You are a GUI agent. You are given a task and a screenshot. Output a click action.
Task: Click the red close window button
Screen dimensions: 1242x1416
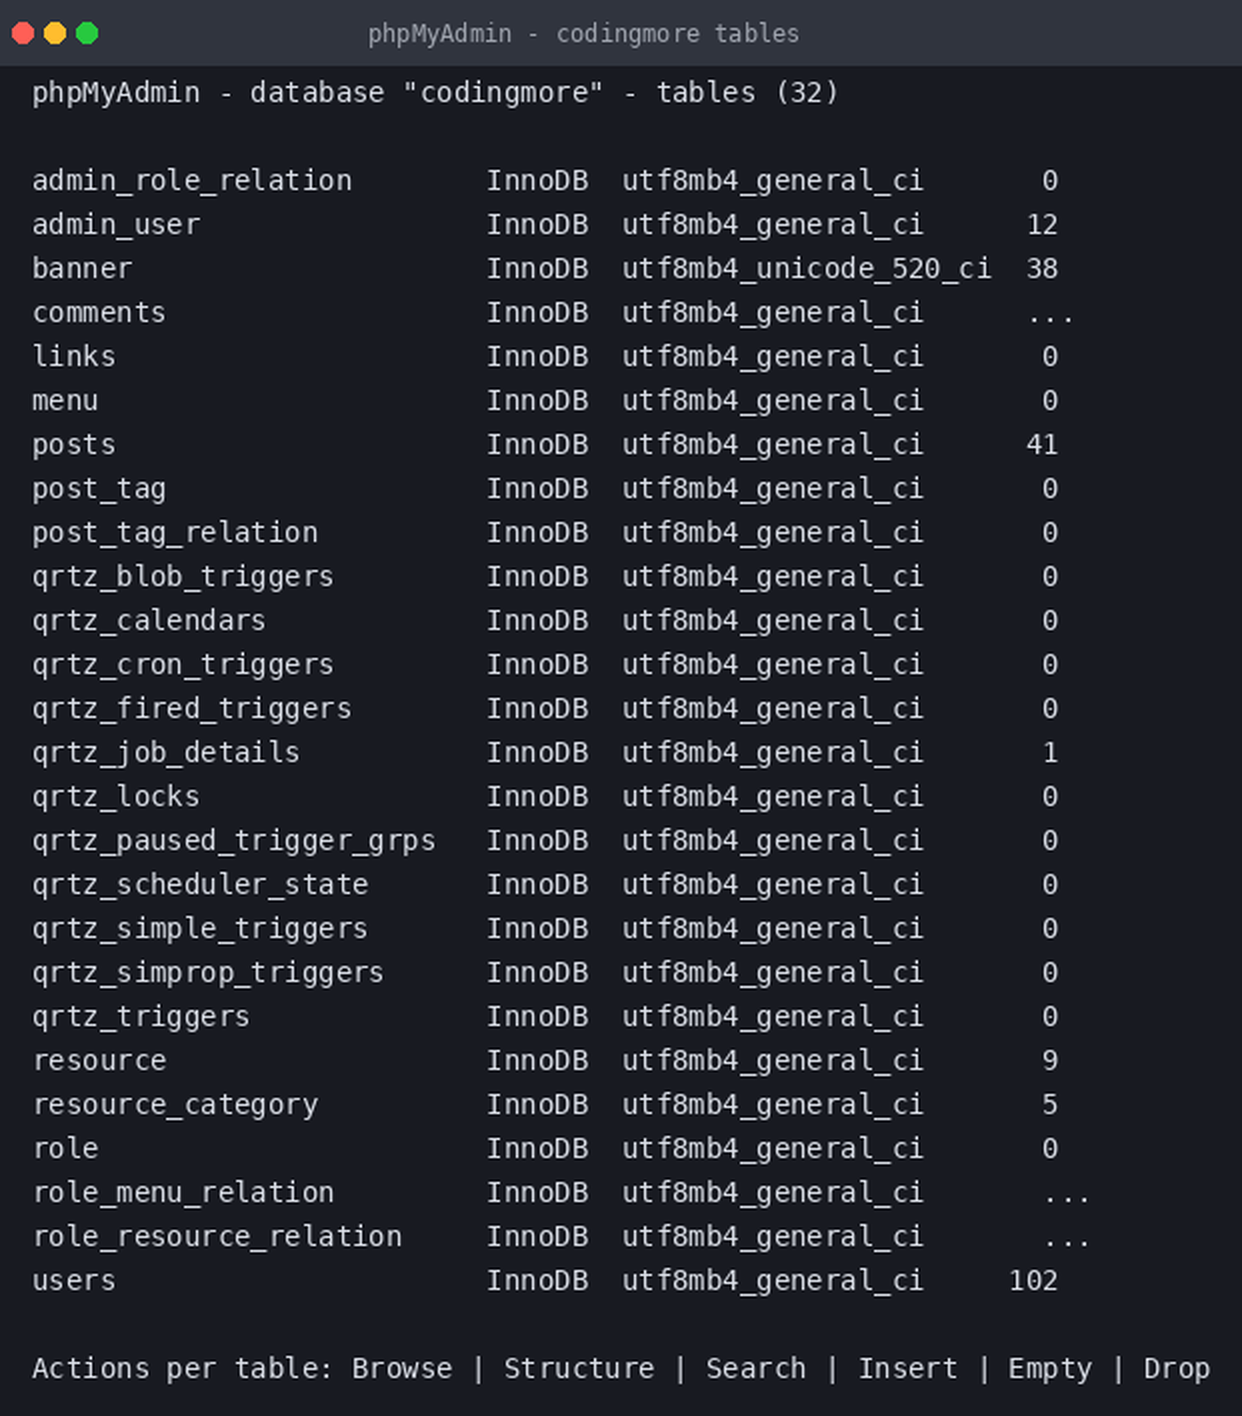click(x=23, y=33)
